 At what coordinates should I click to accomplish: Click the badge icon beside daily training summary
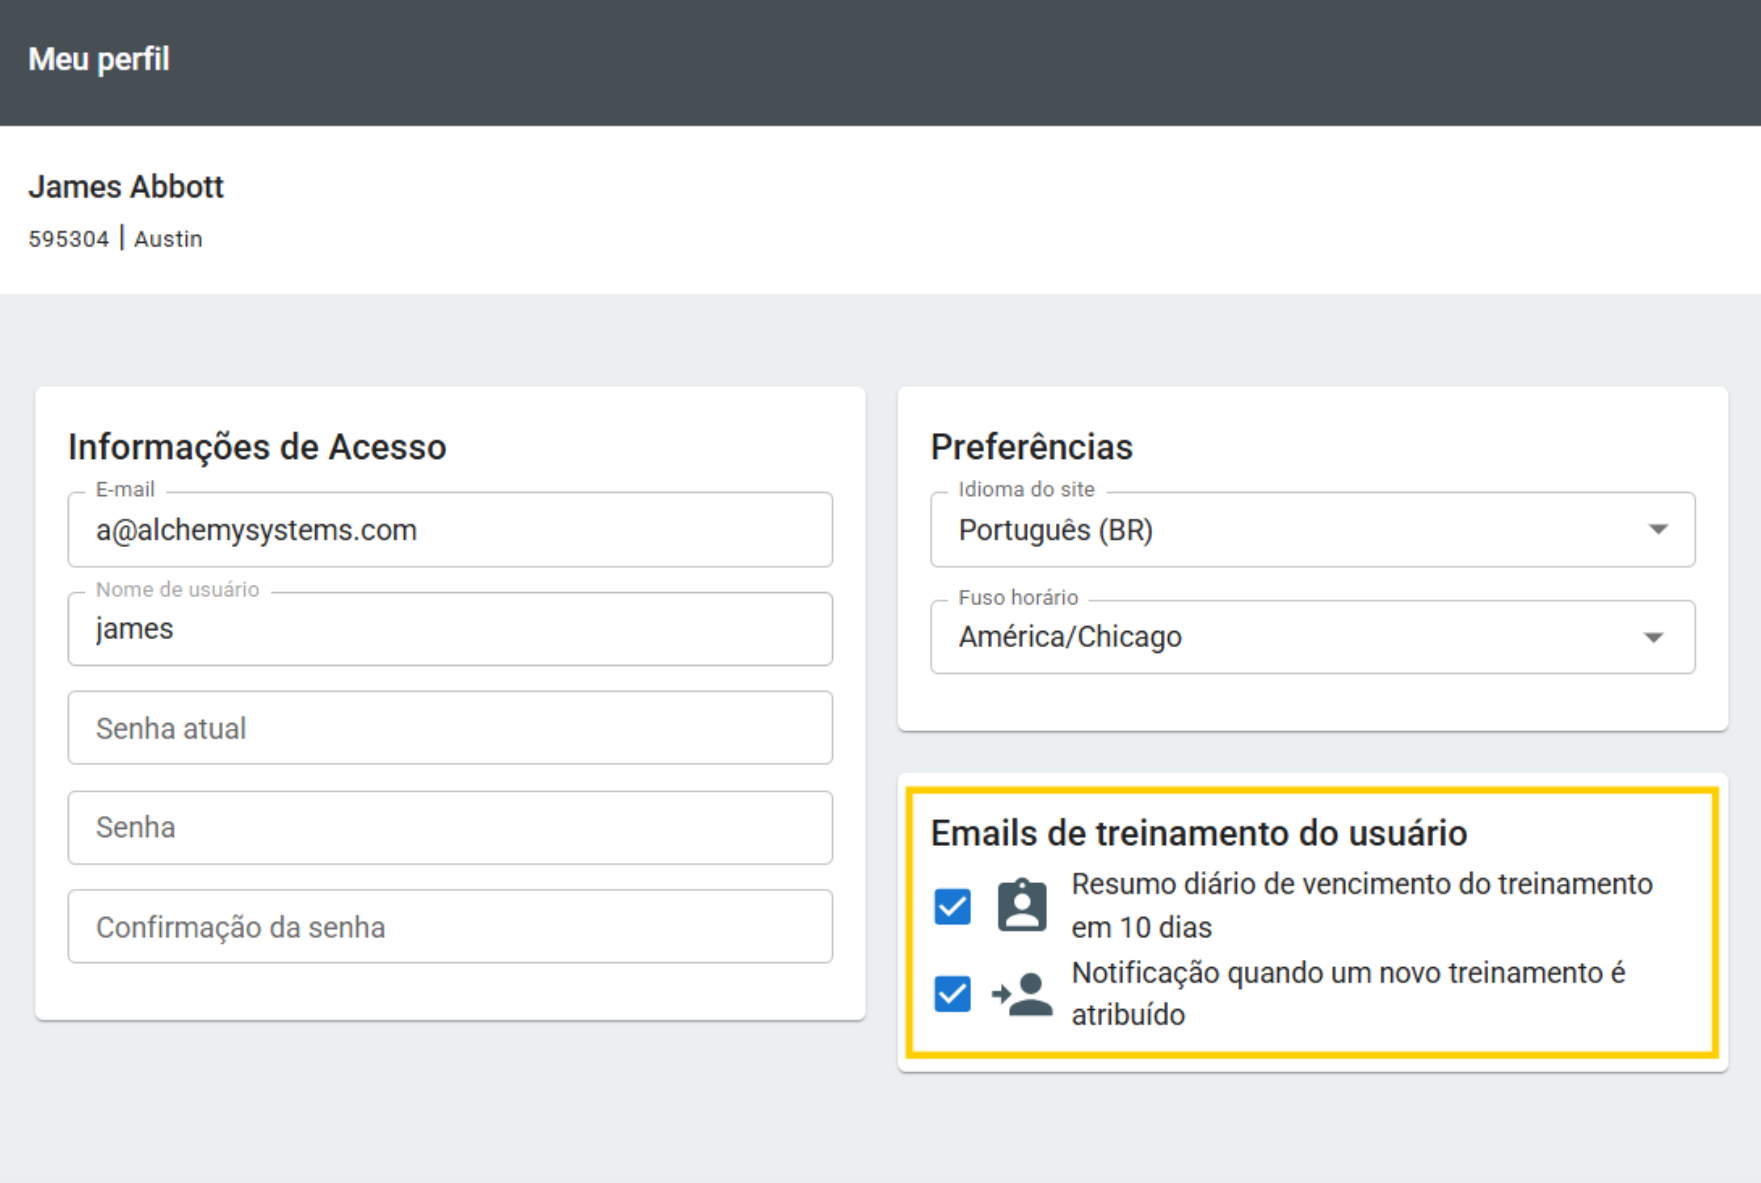pyautogui.click(x=1021, y=906)
